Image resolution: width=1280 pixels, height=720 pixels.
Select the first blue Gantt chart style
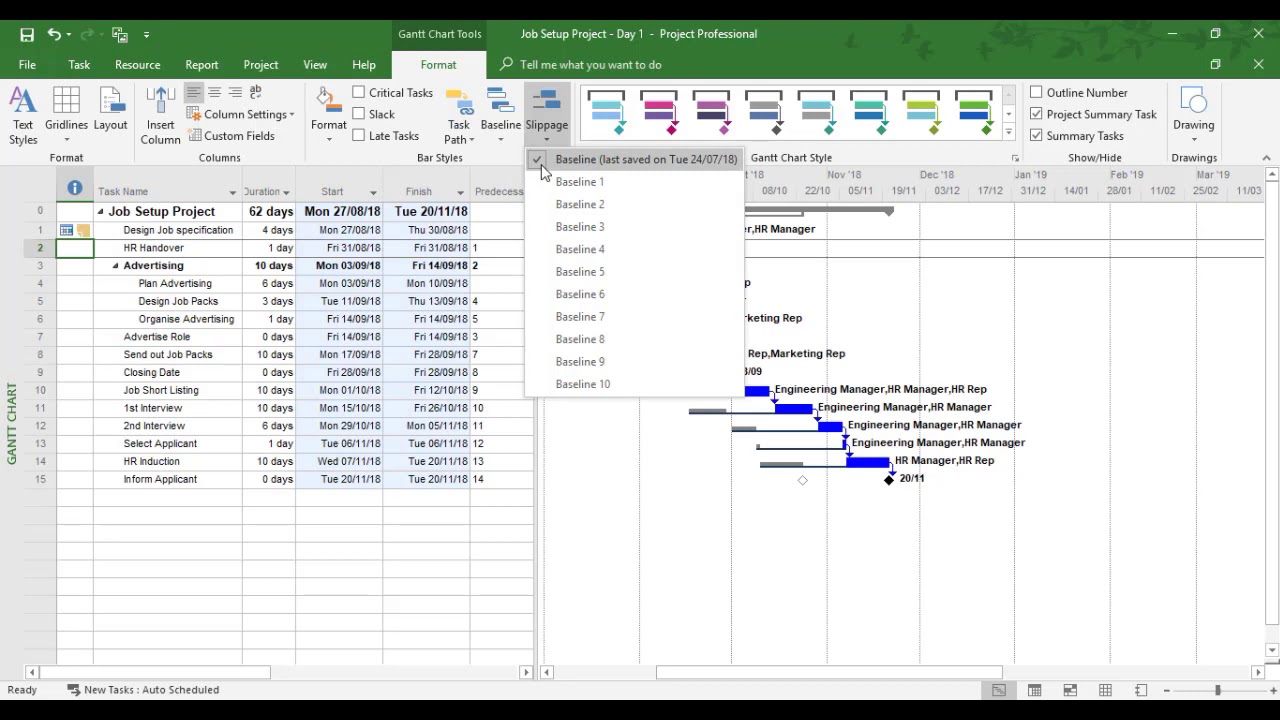[x=606, y=112]
